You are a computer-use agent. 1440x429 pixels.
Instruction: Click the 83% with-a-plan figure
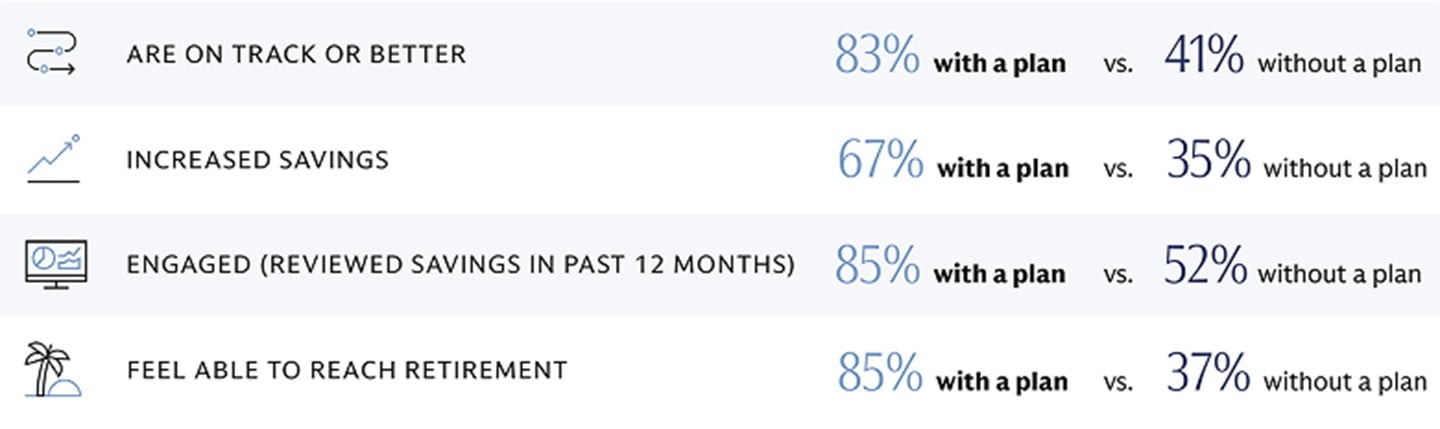click(x=877, y=56)
